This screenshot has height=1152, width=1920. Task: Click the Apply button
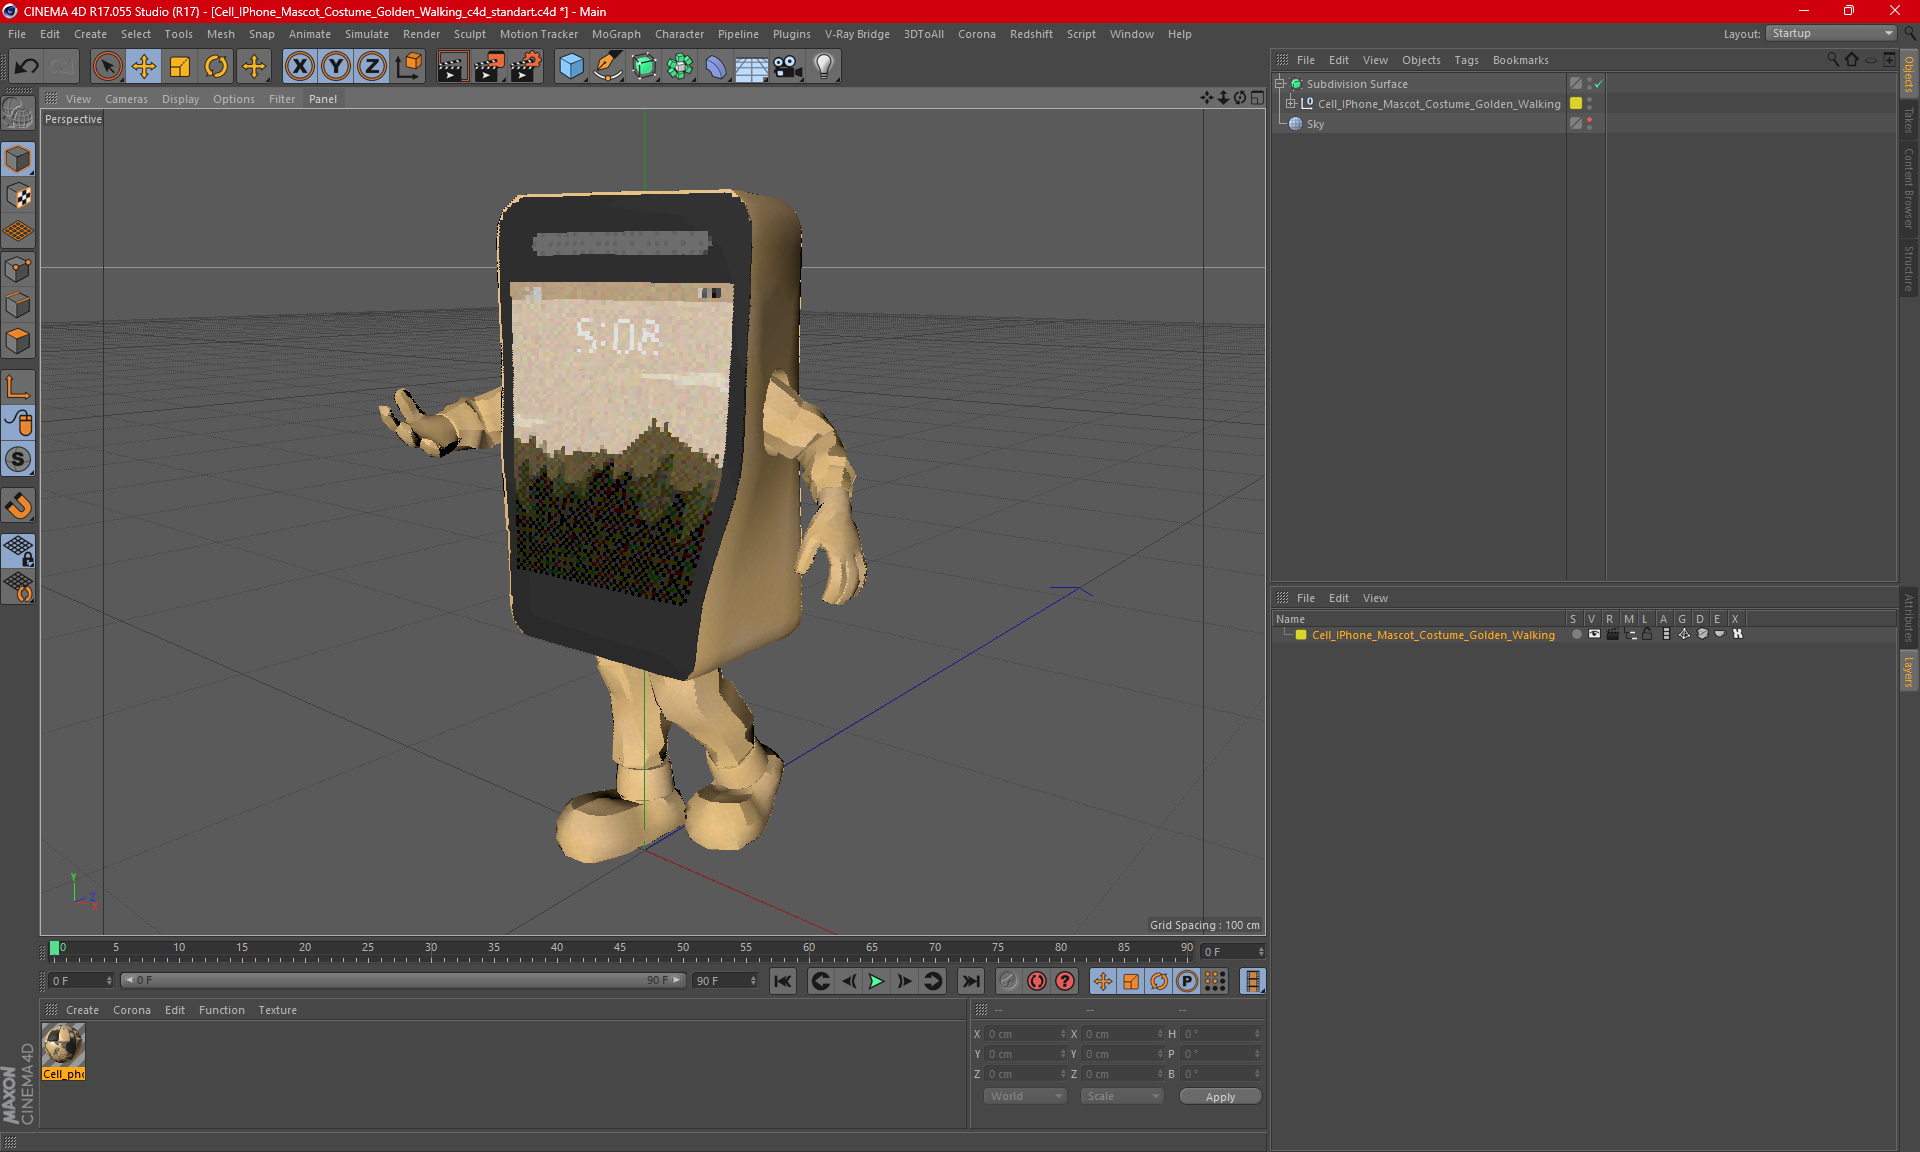(x=1220, y=1097)
